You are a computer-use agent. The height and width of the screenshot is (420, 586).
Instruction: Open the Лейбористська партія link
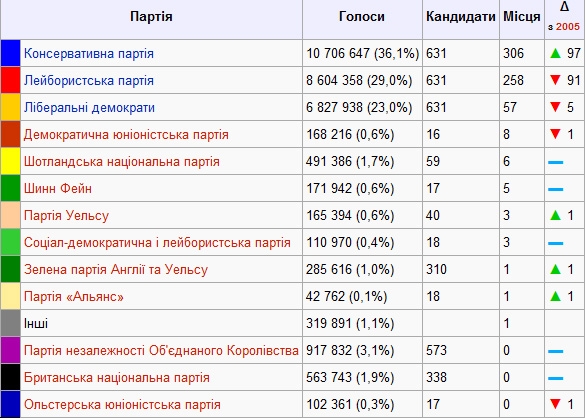coord(89,80)
